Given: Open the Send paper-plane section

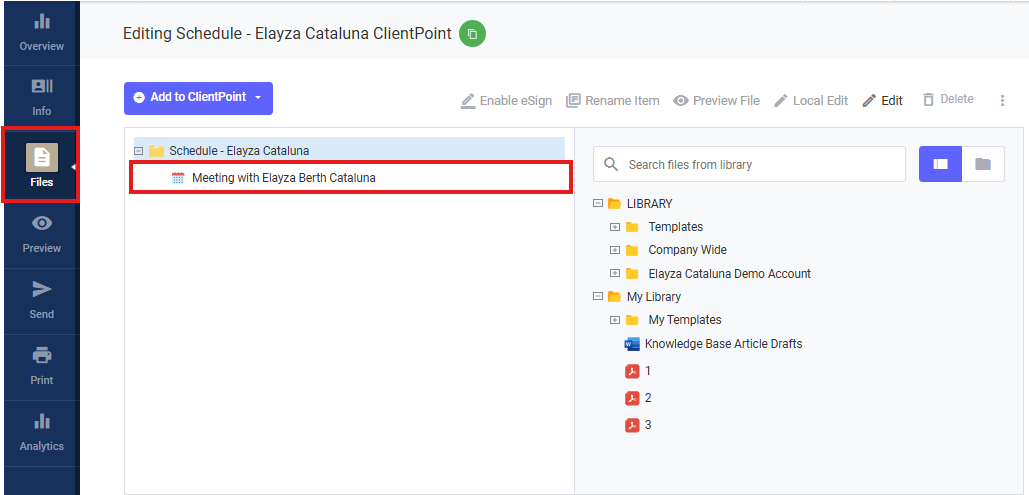Looking at the screenshot, I should pyautogui.click(x=41, y=300).
